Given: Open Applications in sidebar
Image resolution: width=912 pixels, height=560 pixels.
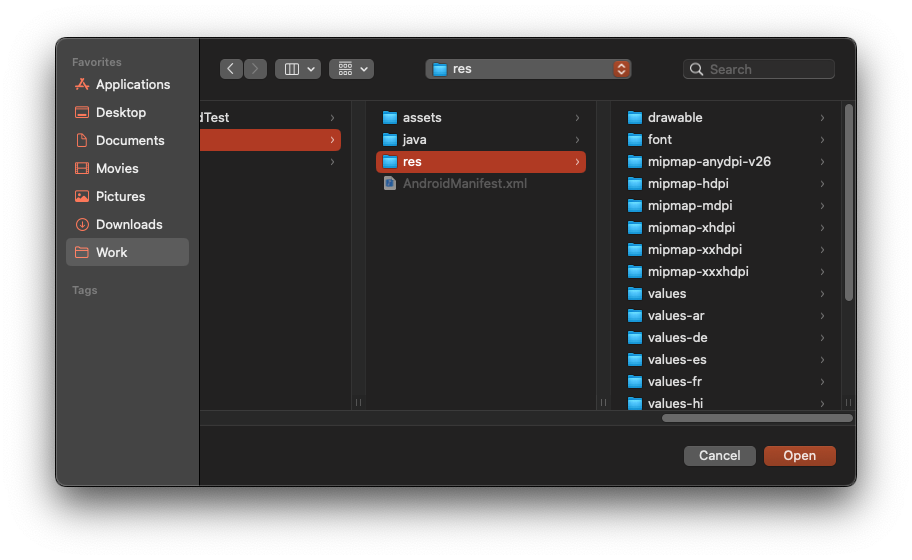Looking at the screenshot, I should pyautogui.click(x=127, y=84).
